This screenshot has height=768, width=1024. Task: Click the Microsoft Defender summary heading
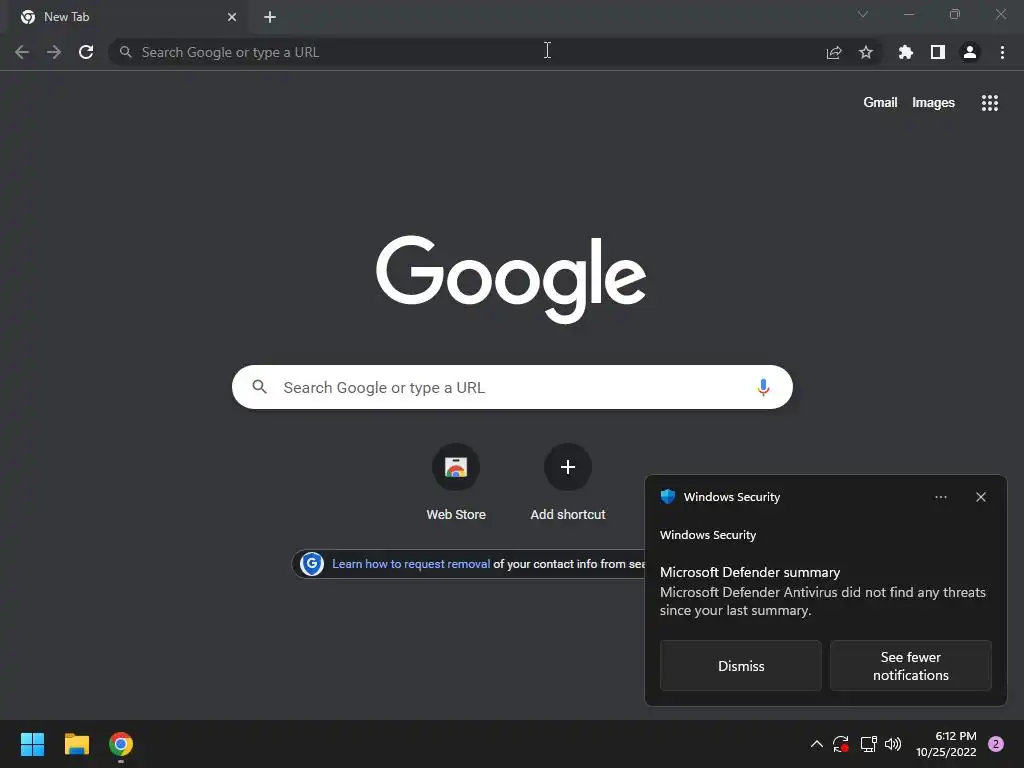(x=750, y=572)
